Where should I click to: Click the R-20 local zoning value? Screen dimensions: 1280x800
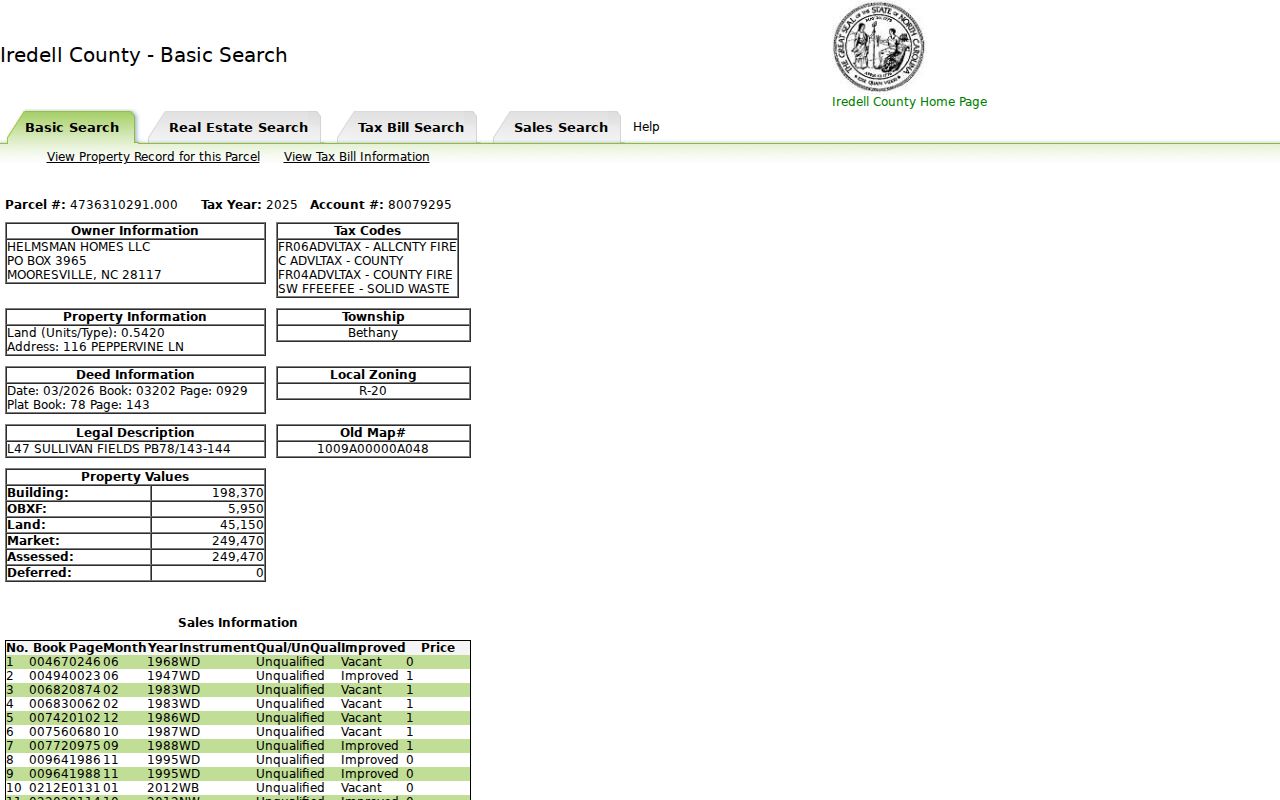click(x=373, y=391)
